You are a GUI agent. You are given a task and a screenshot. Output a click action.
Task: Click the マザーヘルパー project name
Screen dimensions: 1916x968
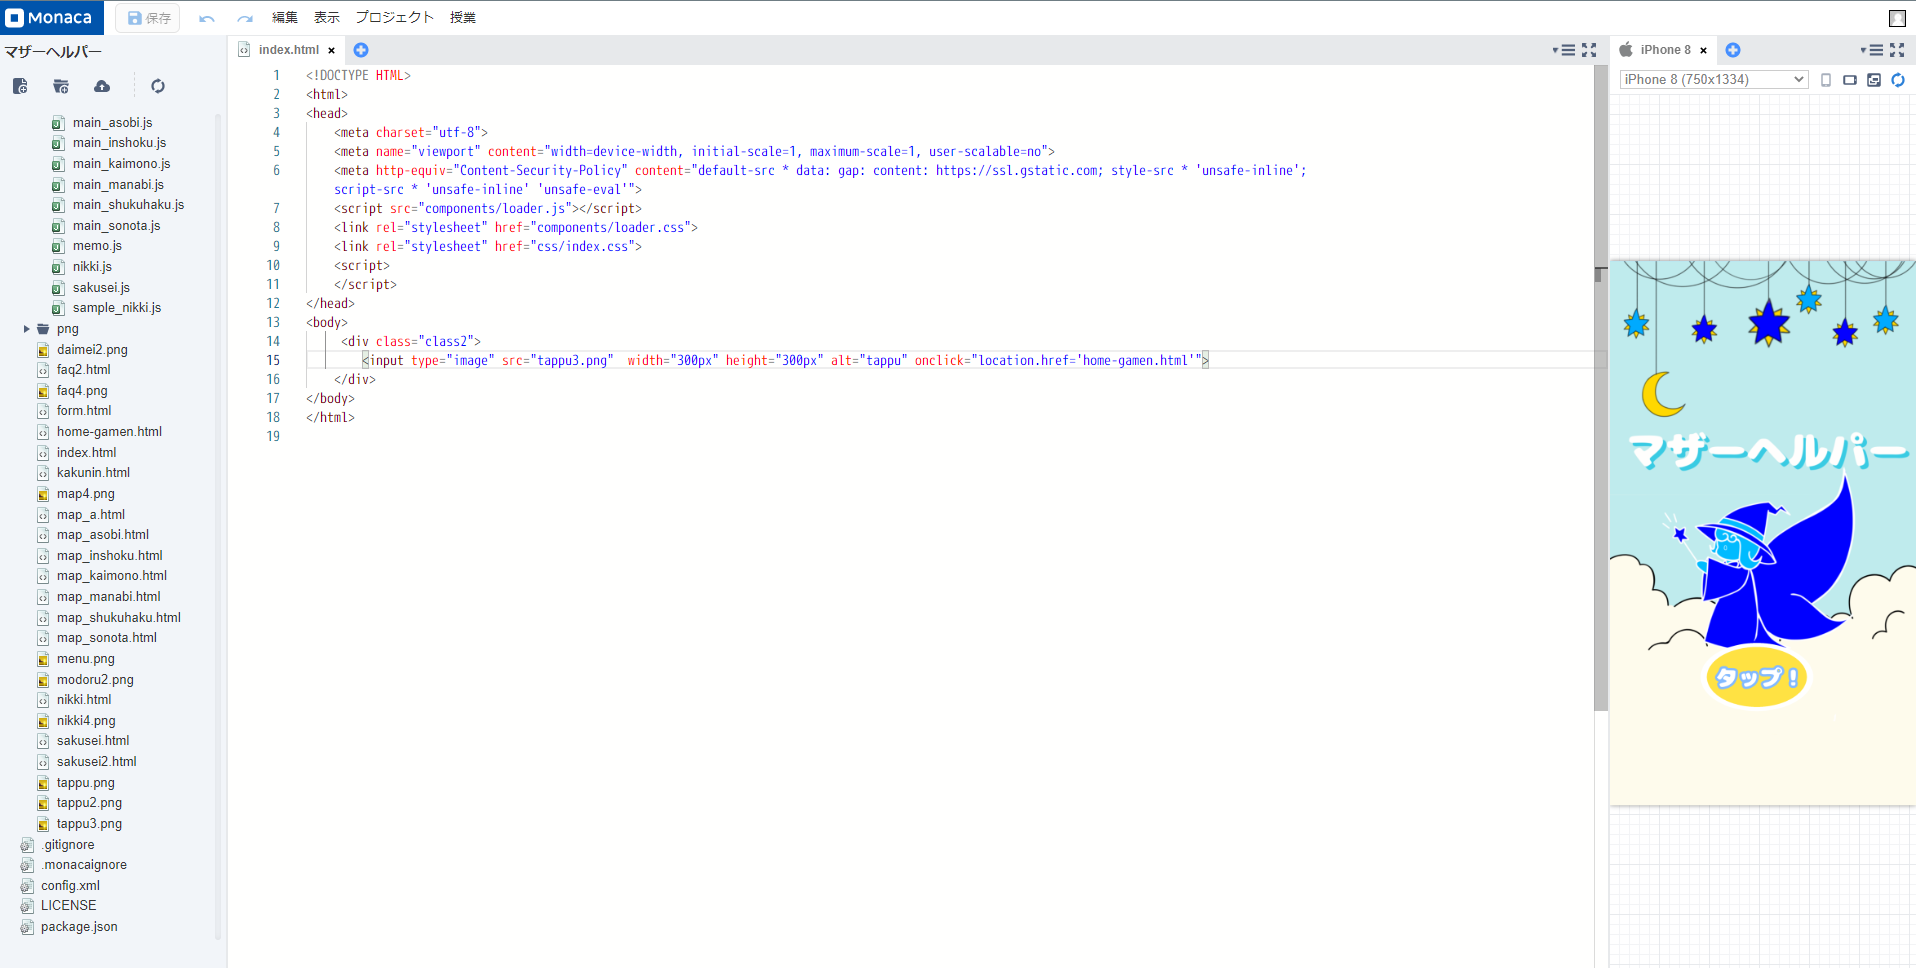(x=53, y=52)
